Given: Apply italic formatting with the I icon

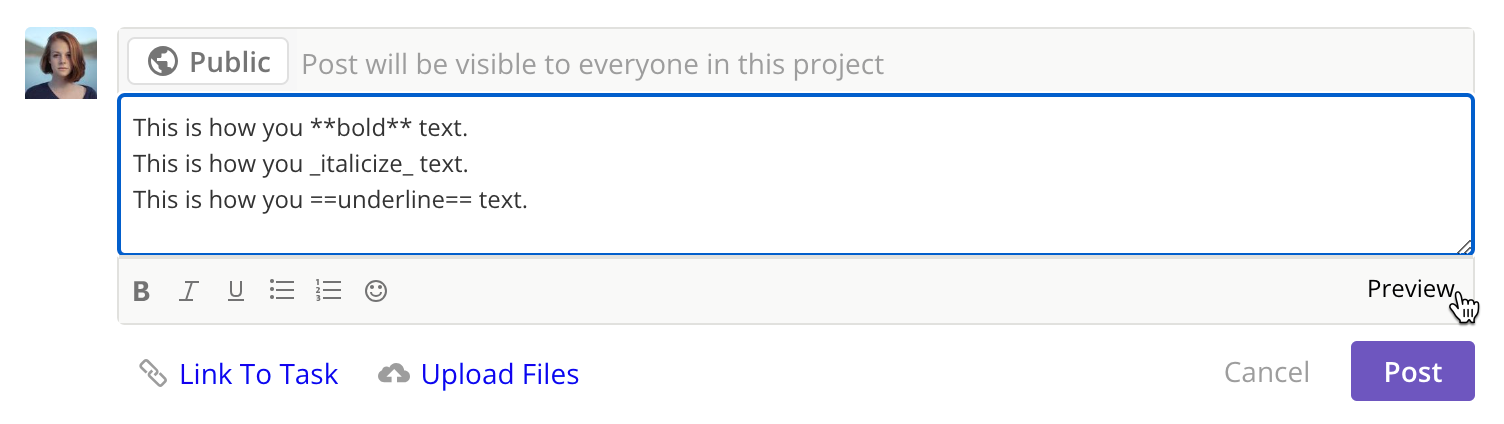Looking at the screenshot, I should pyautogui.click(x=188, y=291).
